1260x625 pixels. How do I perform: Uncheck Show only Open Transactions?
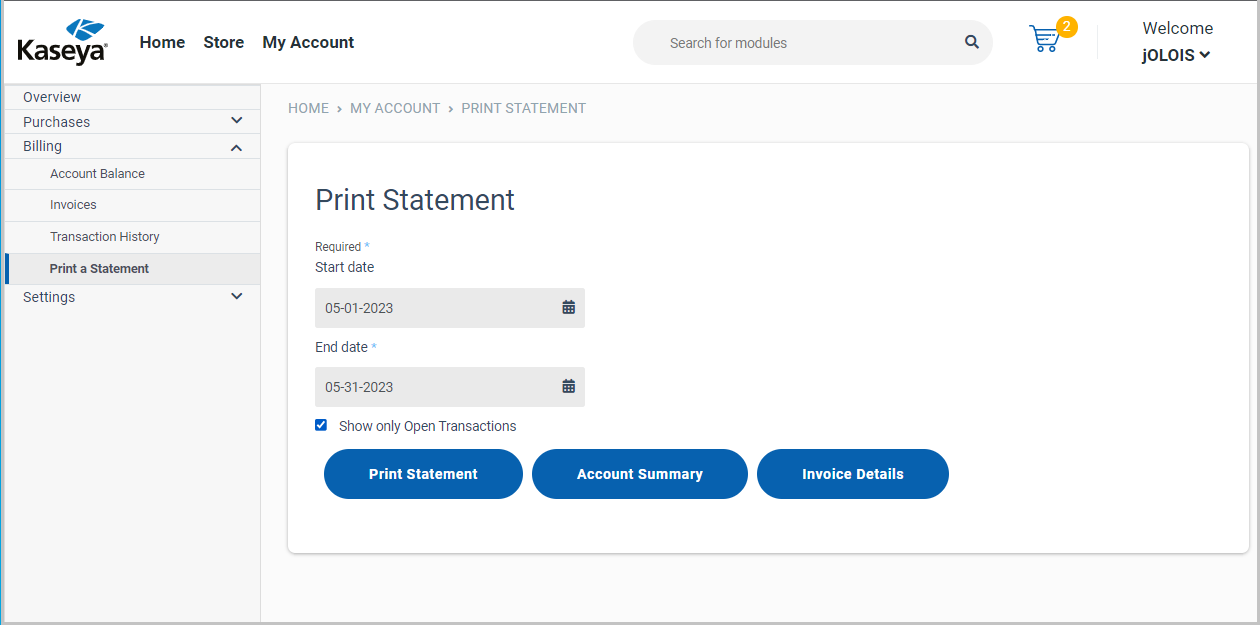pos(321,424)
